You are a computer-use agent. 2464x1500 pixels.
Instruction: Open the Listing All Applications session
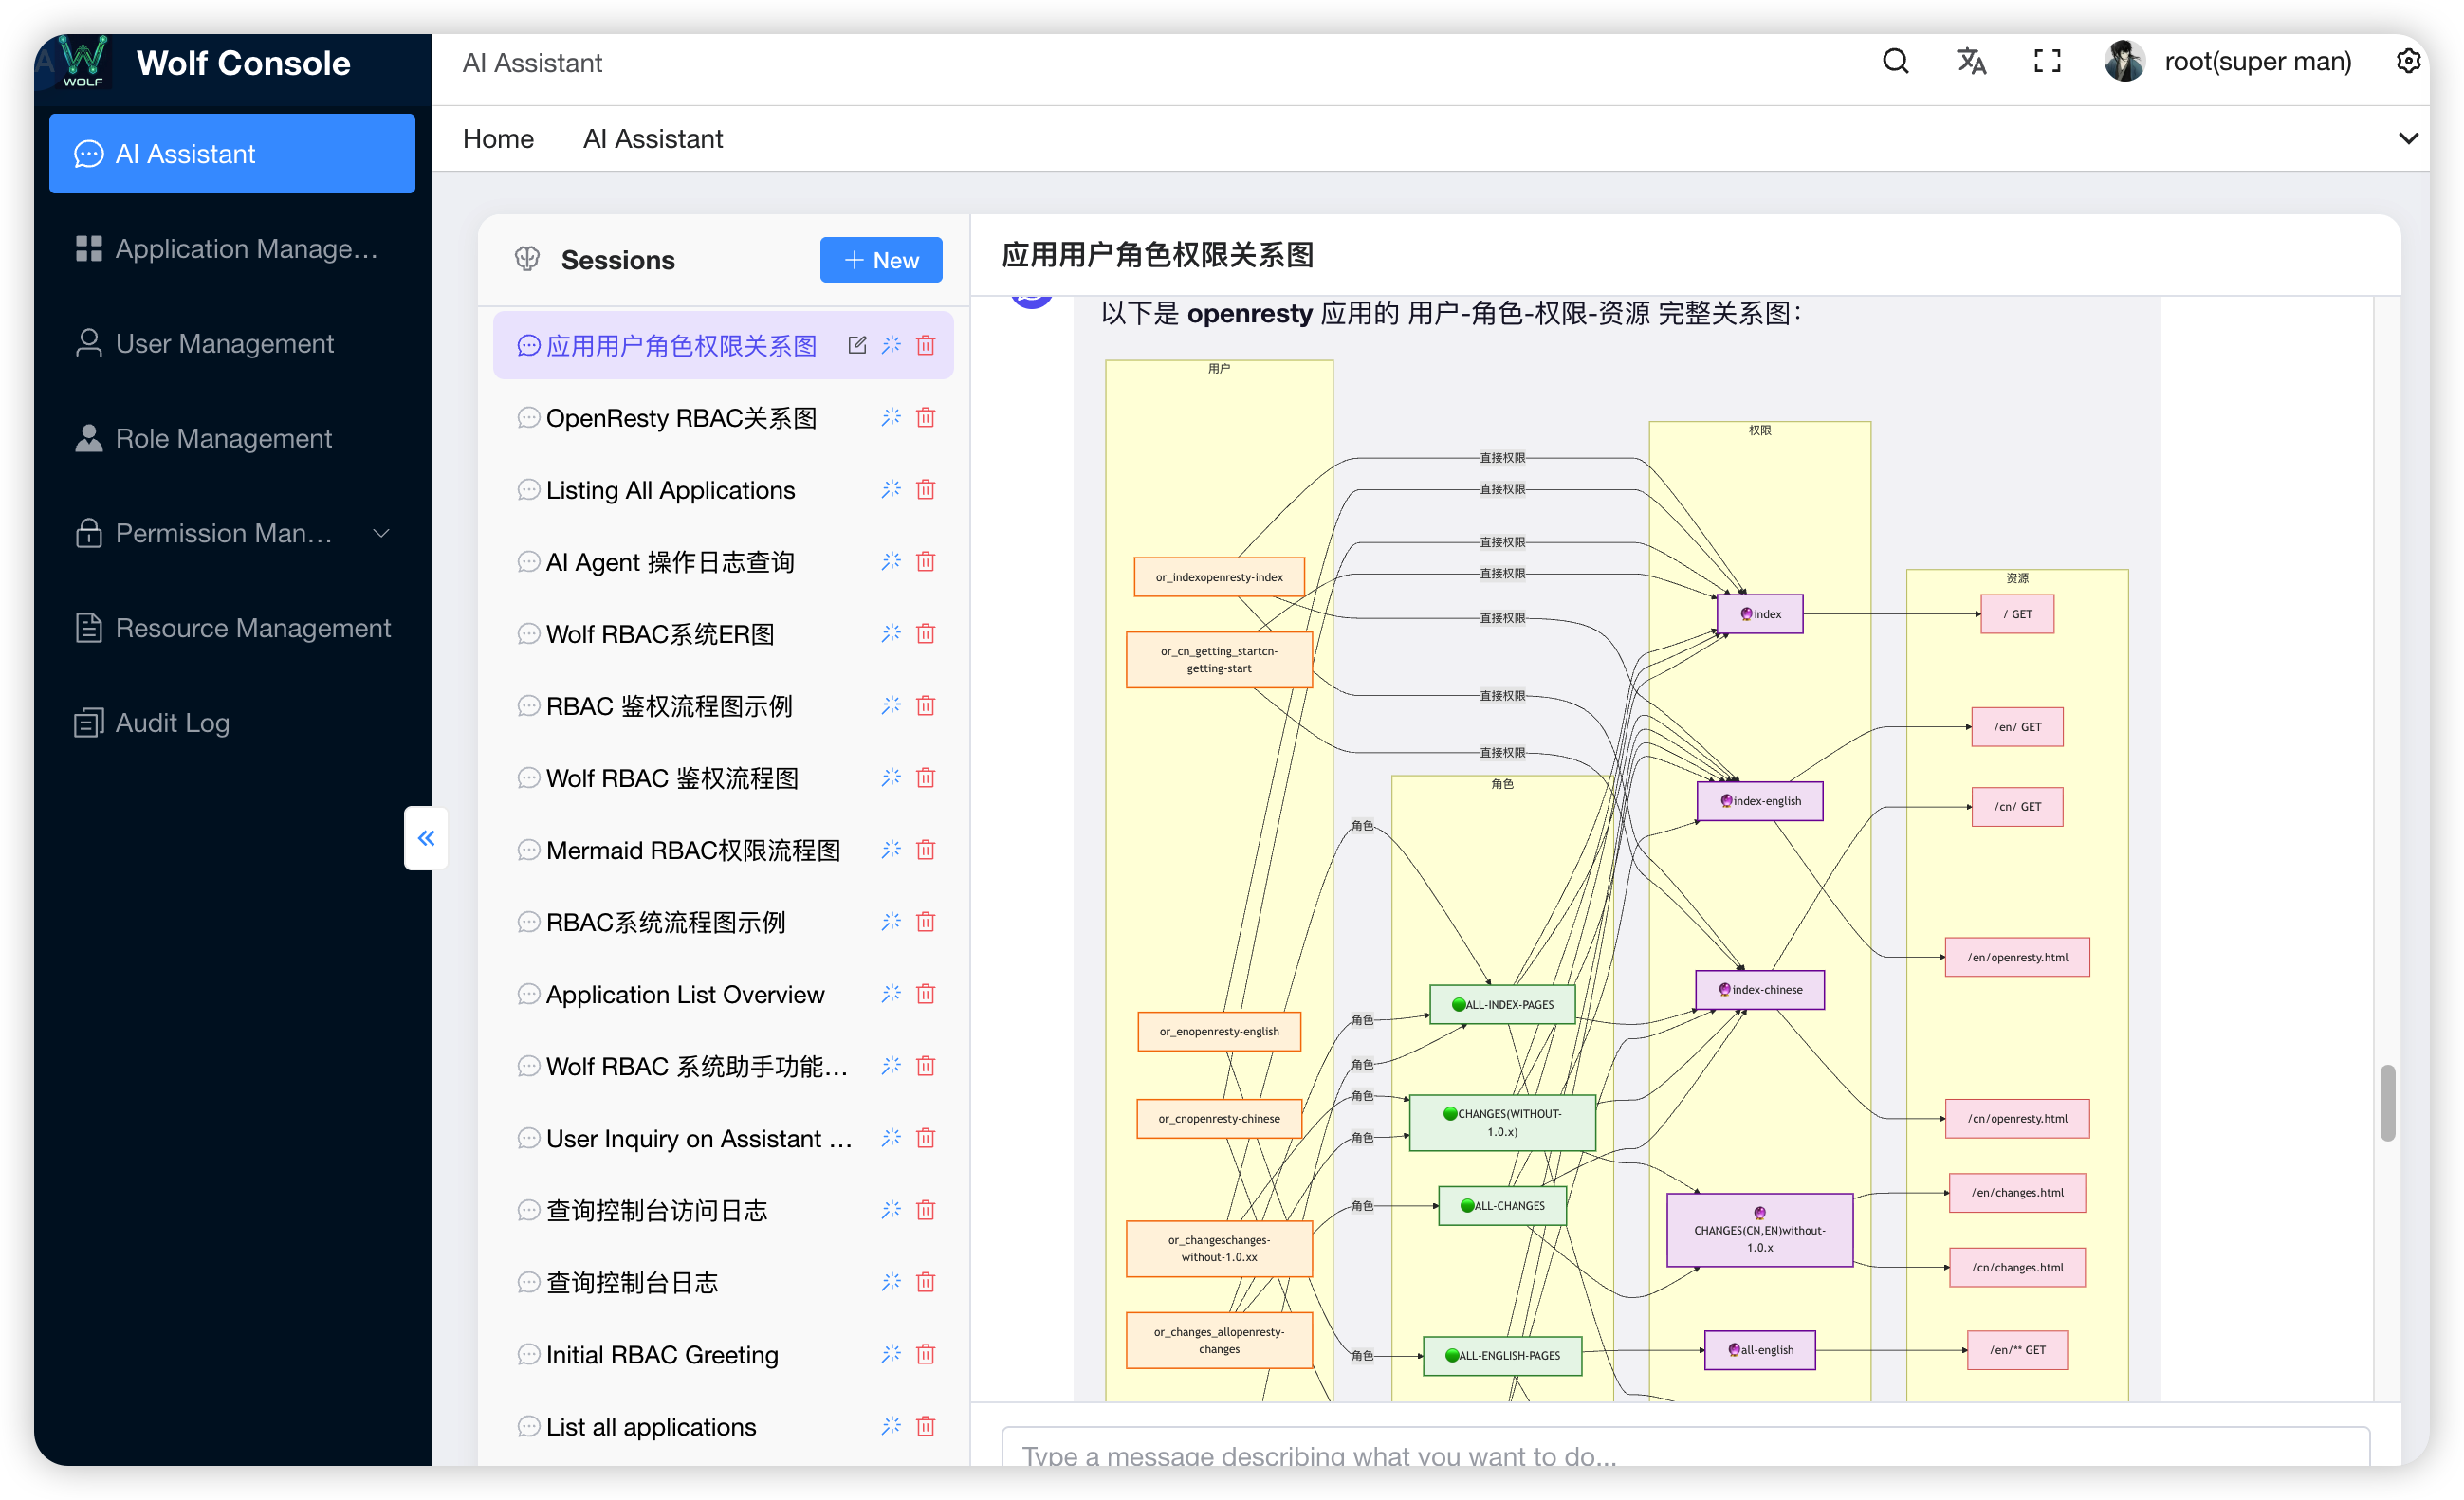pyautogui.click(x=723, y=490)
